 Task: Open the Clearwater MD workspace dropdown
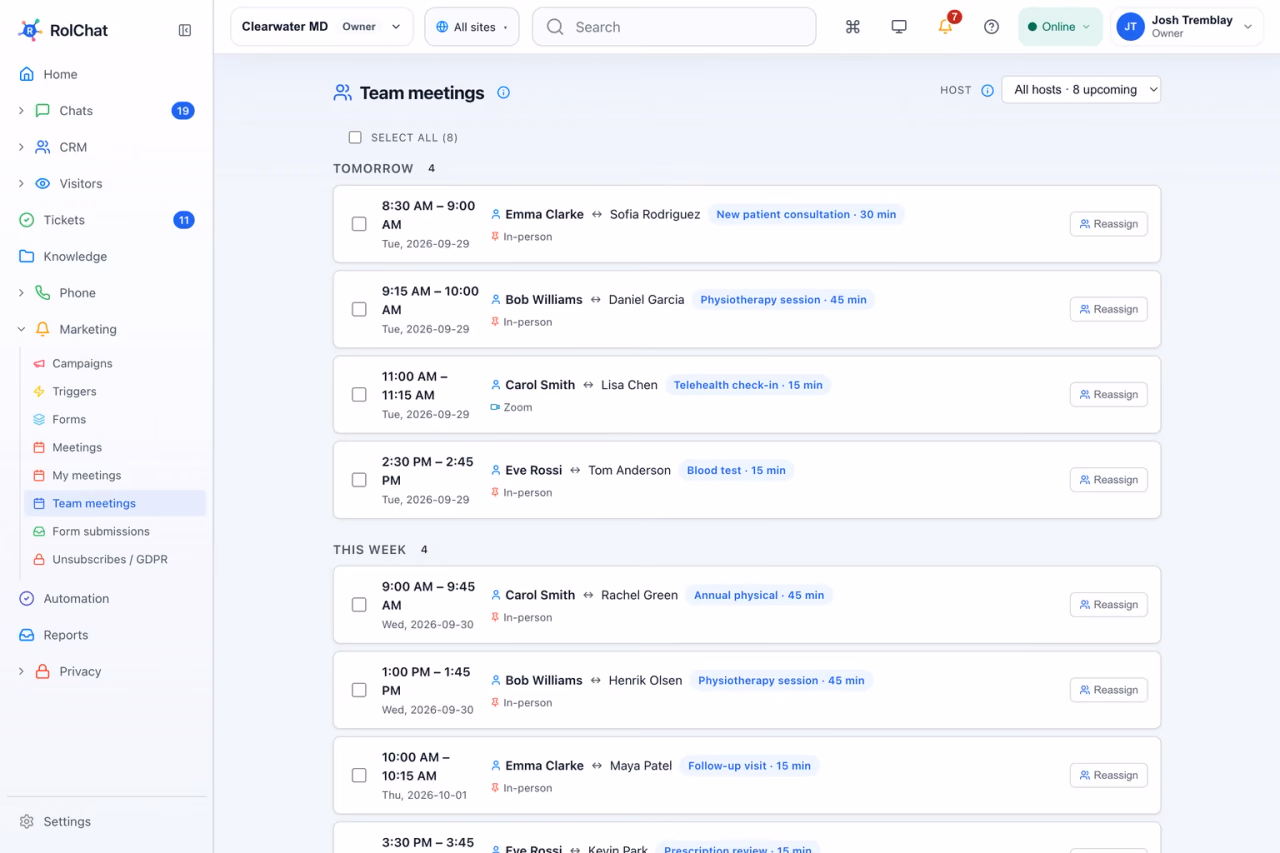(321, 27)
